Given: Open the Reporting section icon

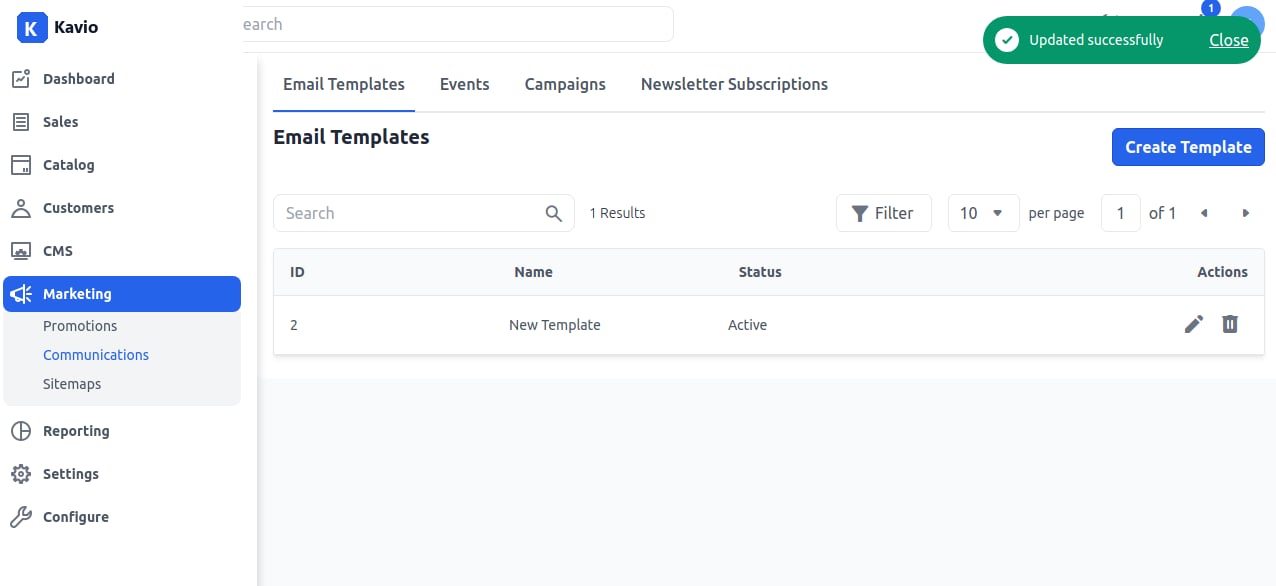Looking at the screenshot, I should (20, 431).
